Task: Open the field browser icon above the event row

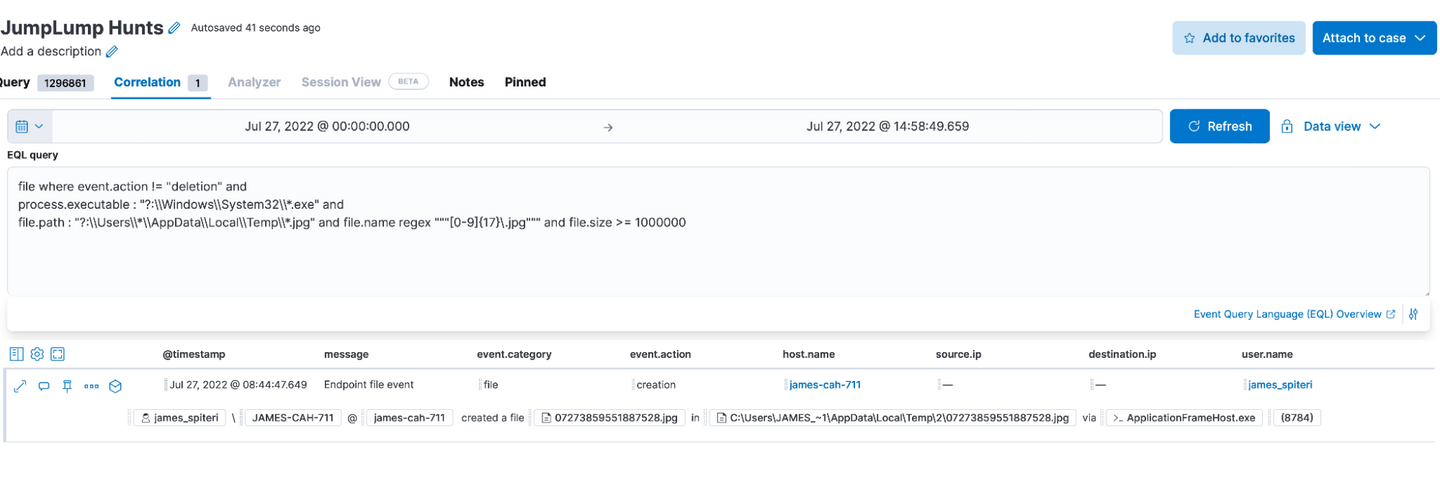Action: (x=16, y=354)
